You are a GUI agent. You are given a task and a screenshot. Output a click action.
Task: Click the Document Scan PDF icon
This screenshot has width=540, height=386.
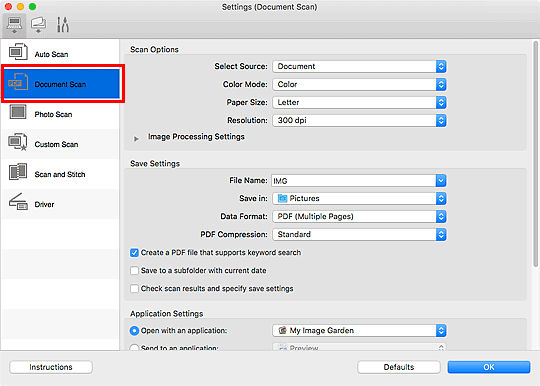tap(18, 82)
